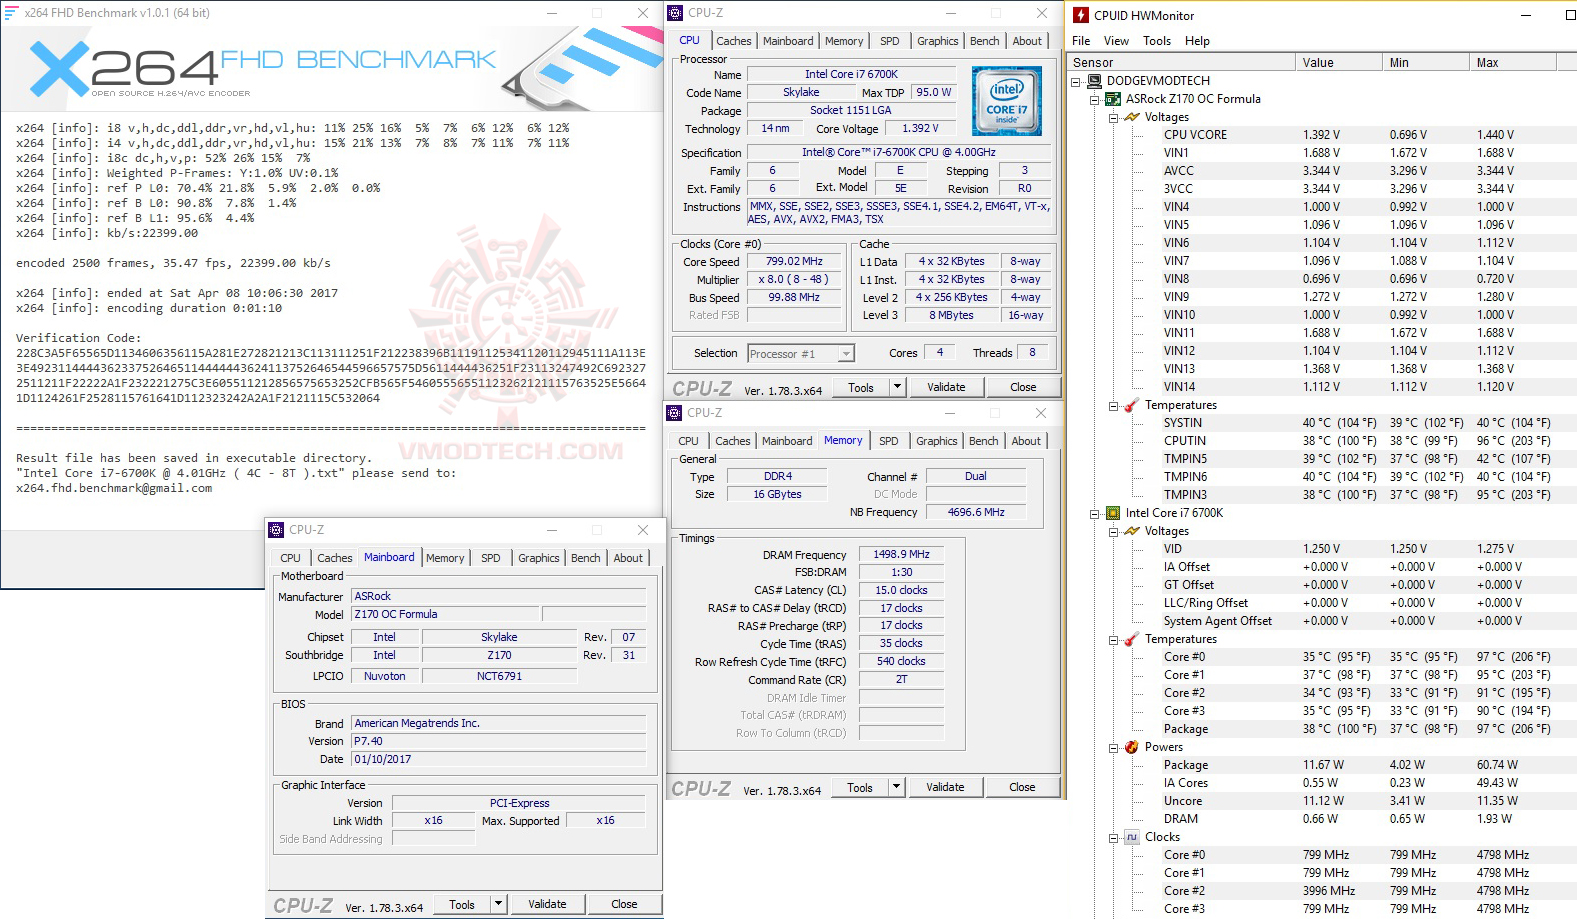
Task: Click the motherboard Temperatures thermometer icon
Action: pyautogui.click(x=1132, y=405)
